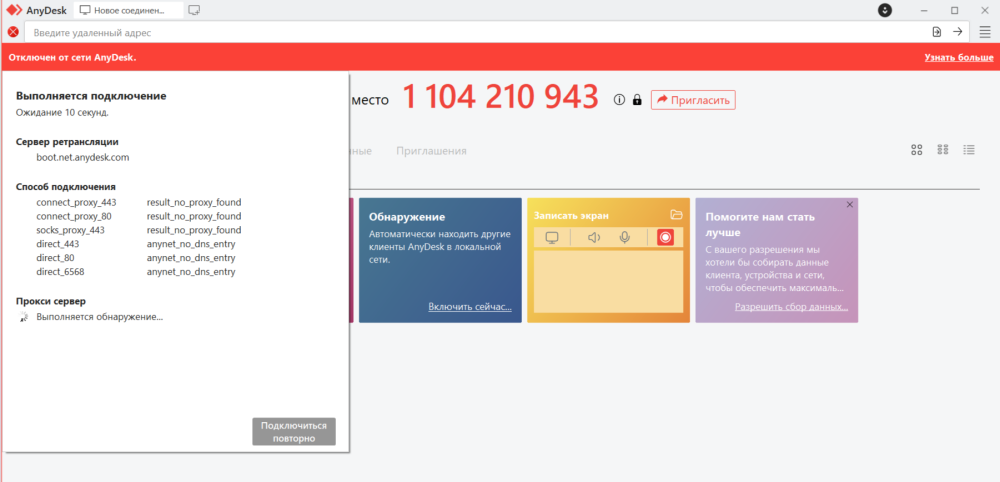
Task: Toggle speaker audio in screen recording card
Action: [594, 237]
